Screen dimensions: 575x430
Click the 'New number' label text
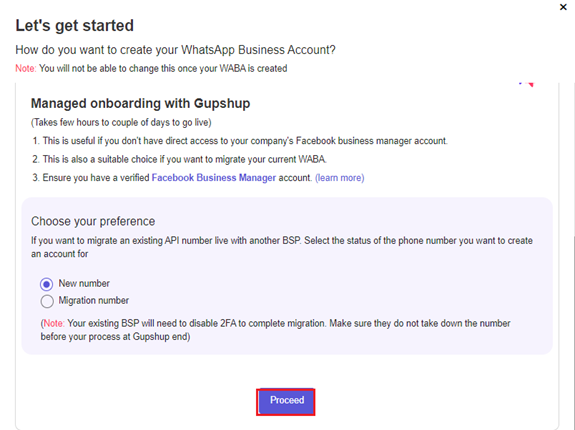(84, 283)
